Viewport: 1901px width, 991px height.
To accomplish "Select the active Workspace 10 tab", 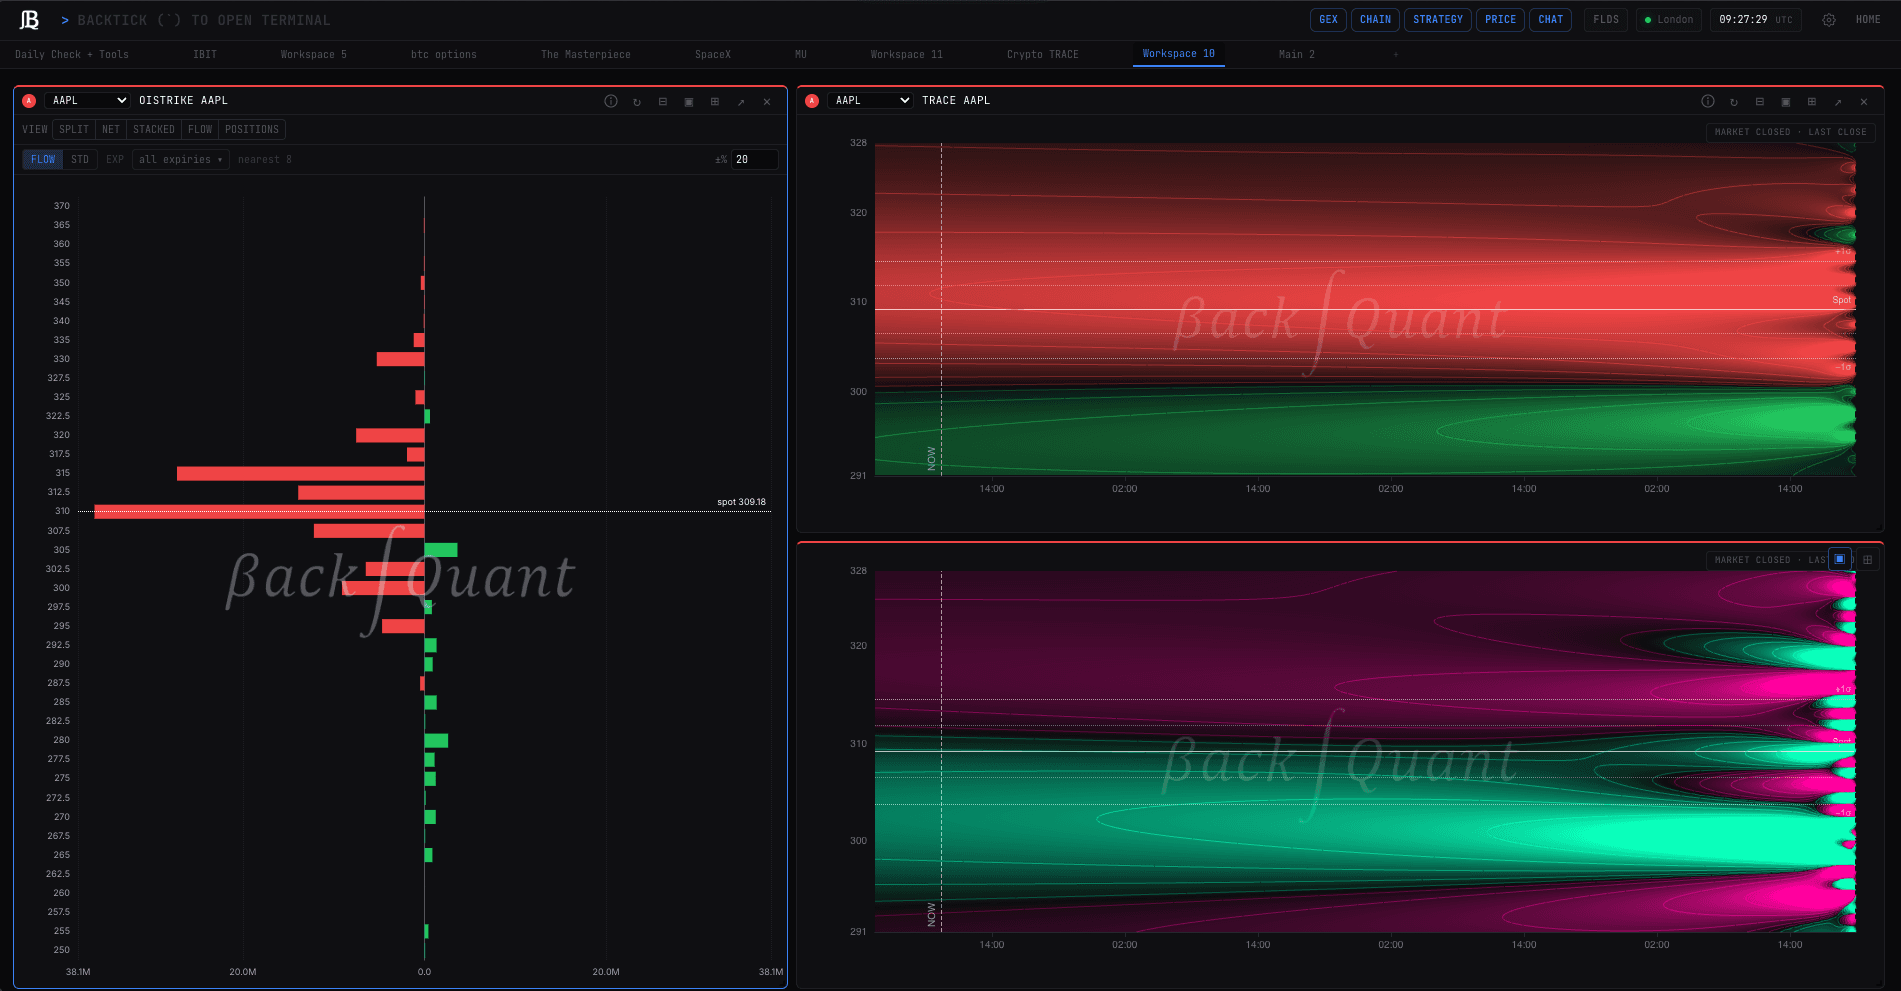I will pyautogui.click(x=1179, y=54).
